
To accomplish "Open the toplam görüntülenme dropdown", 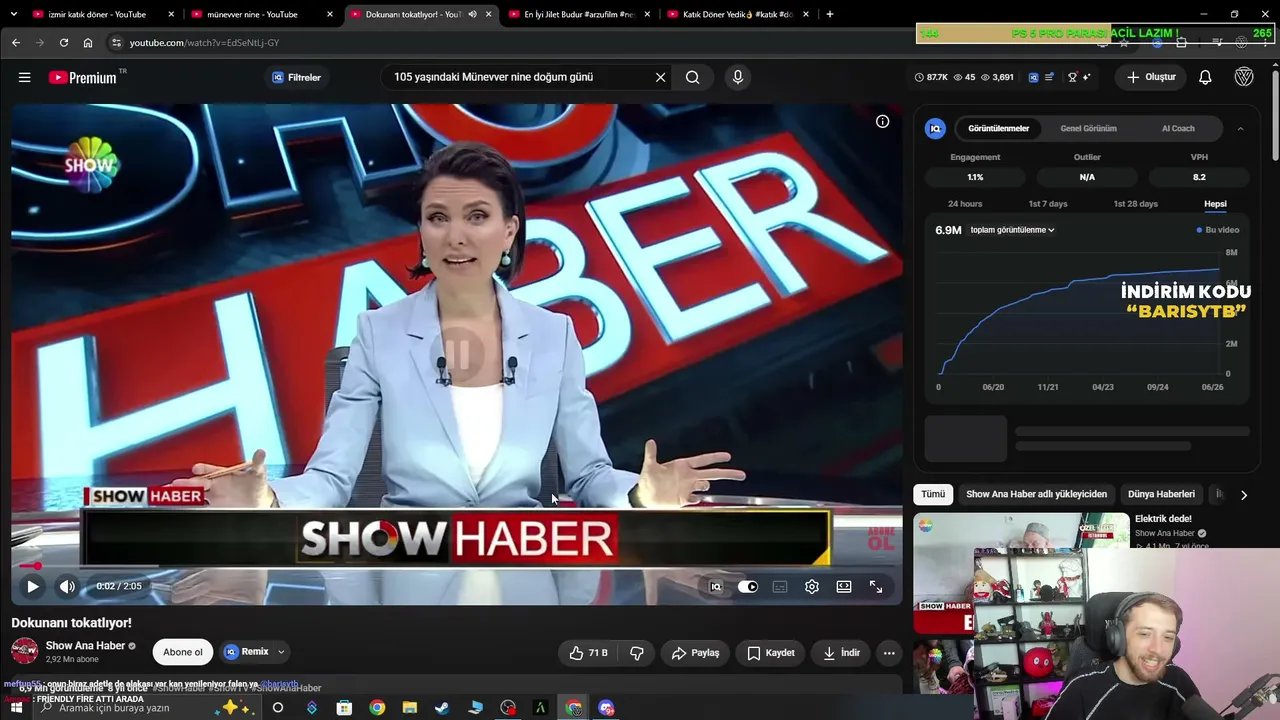I will (x=1012, y=230).
